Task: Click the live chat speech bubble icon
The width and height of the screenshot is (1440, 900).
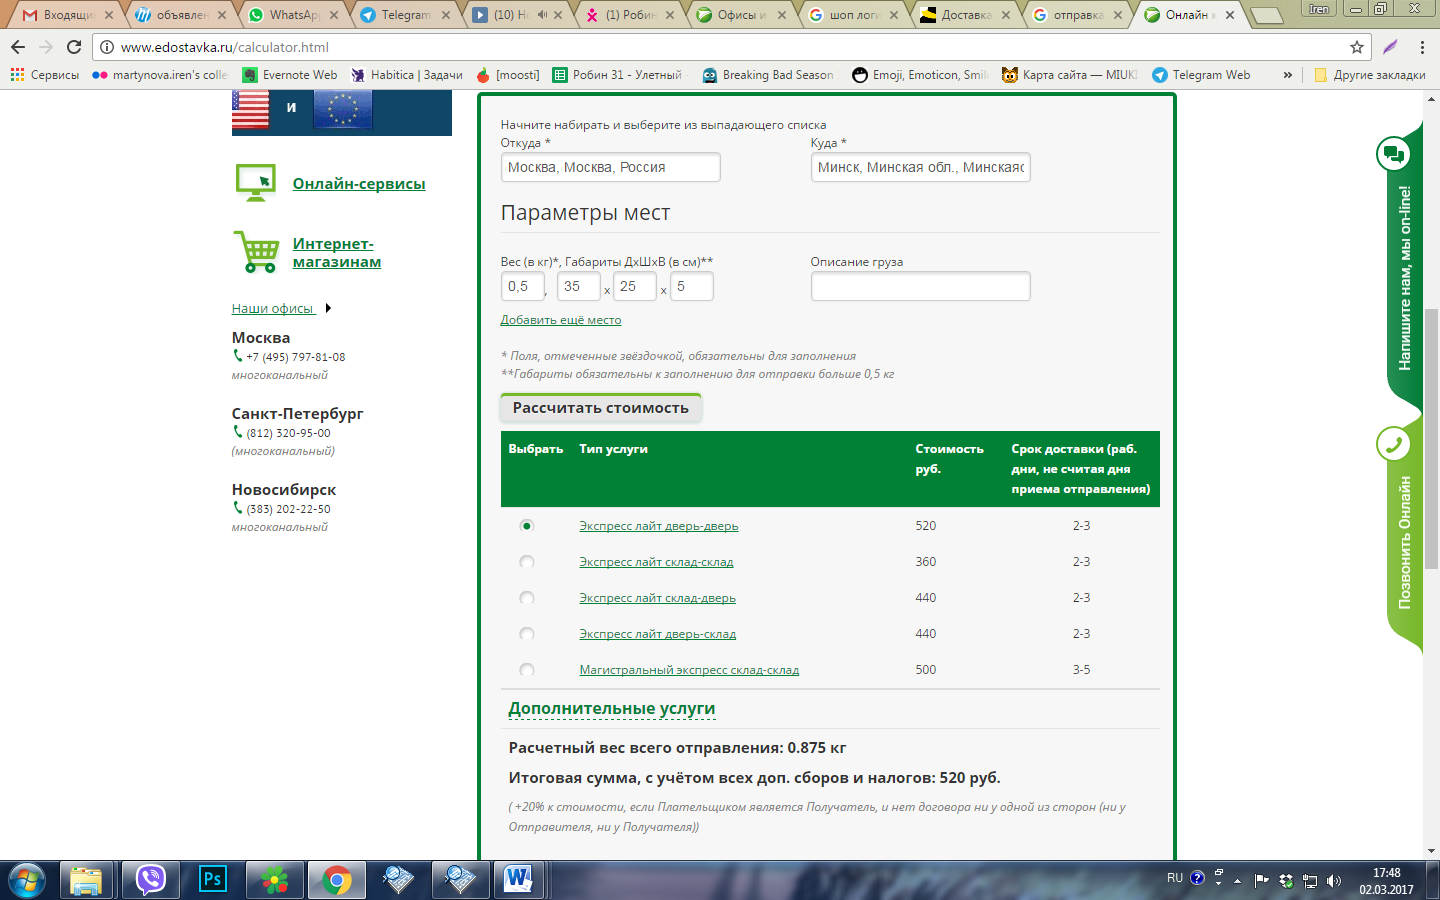Action: point(1393,154)
